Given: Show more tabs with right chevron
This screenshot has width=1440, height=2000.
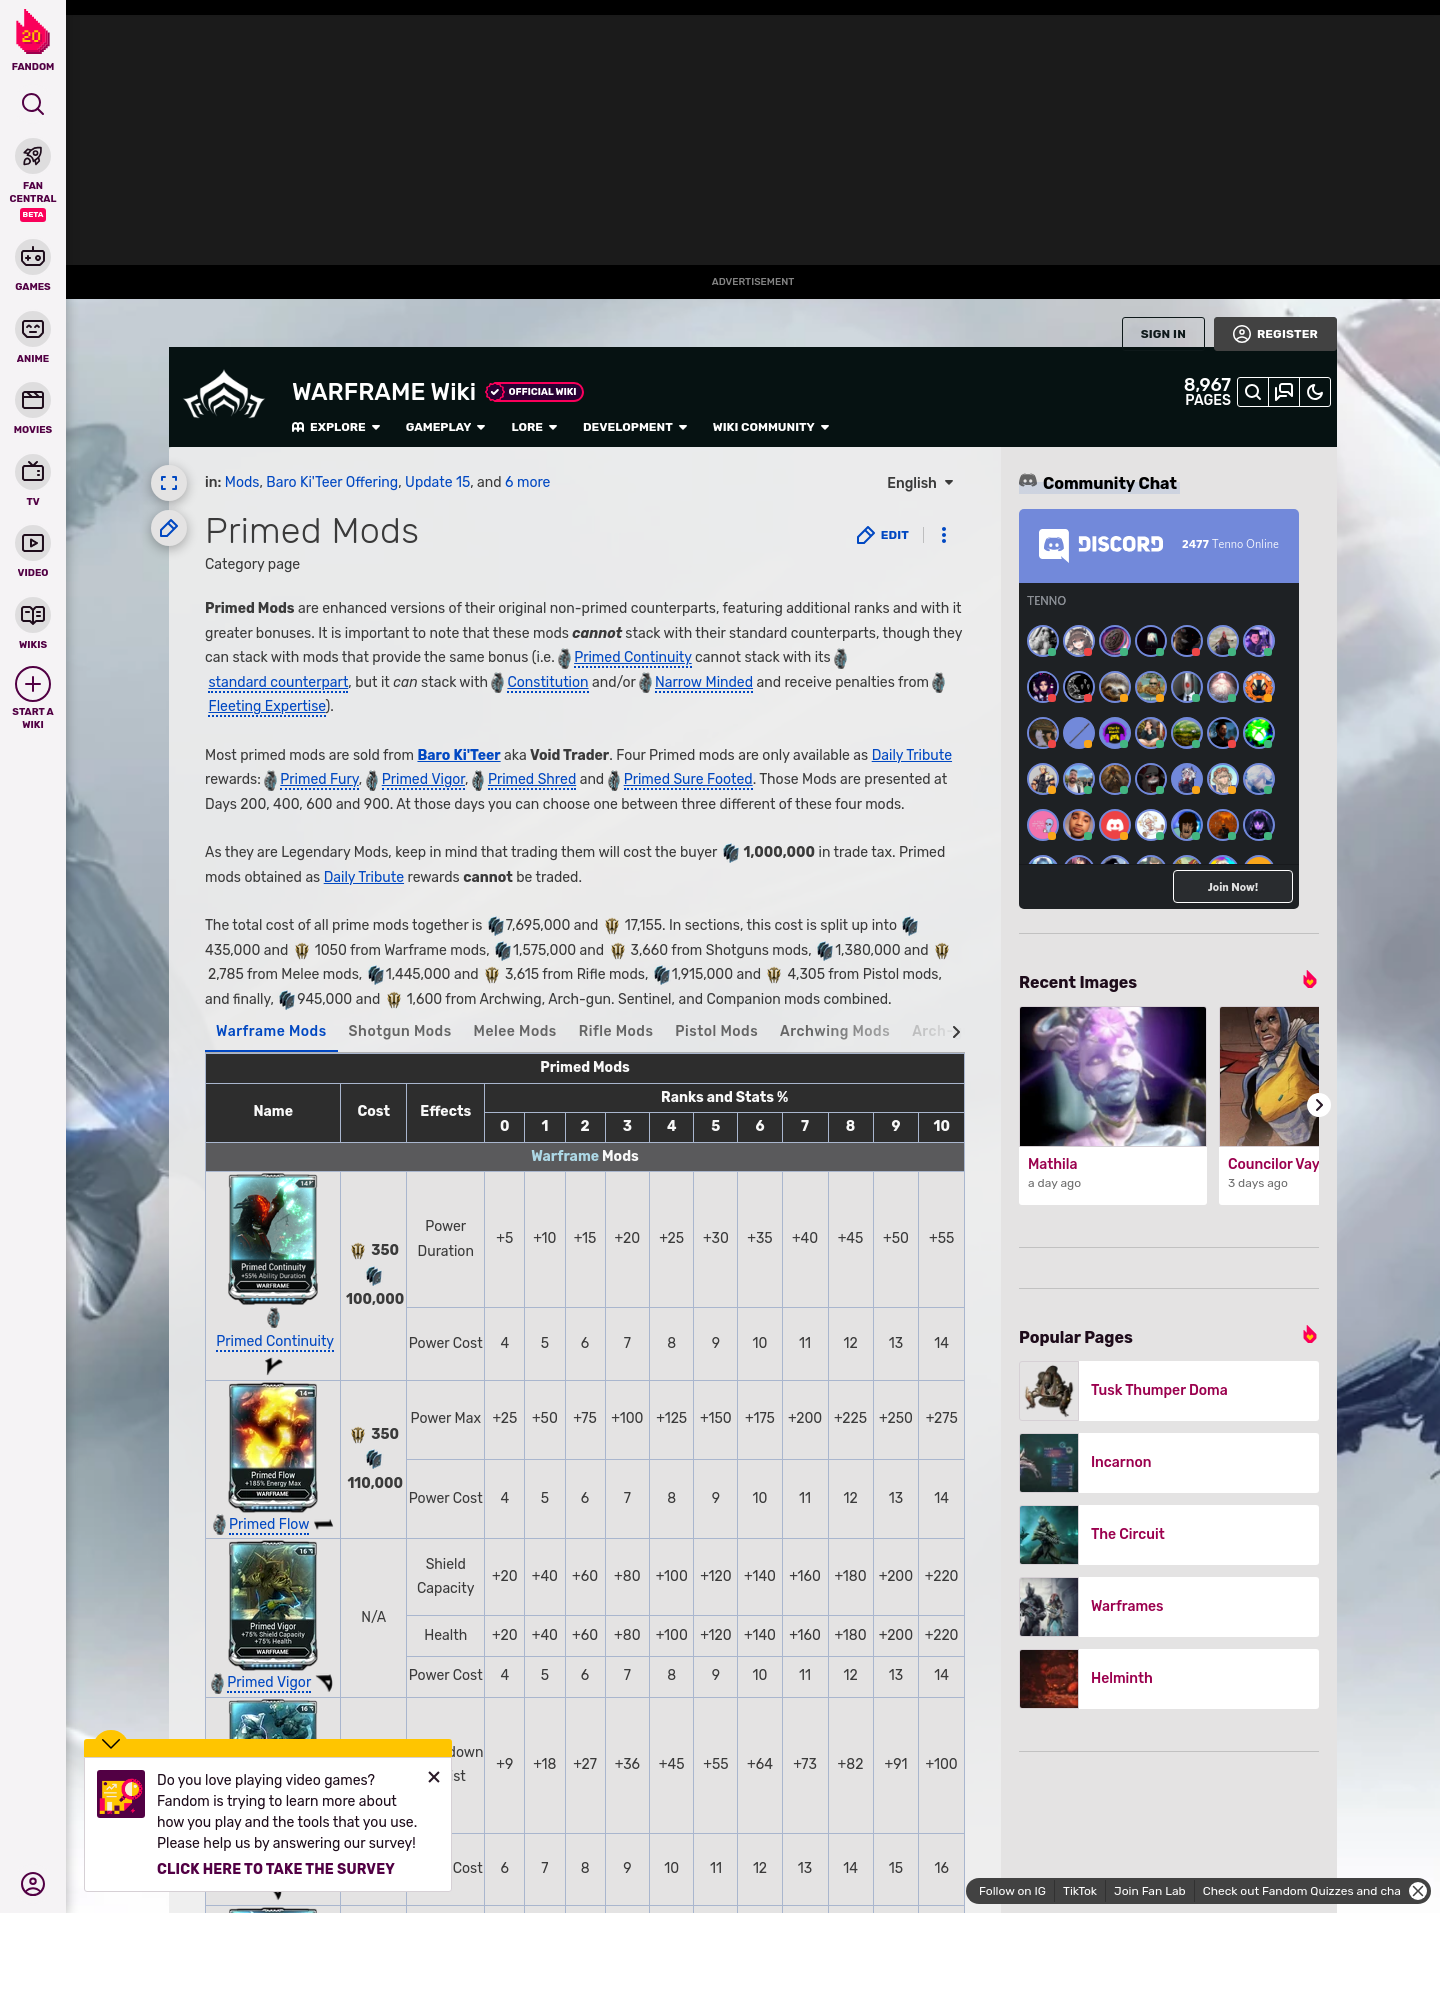Looking at the screenshot, I should tap(956, 1032).
